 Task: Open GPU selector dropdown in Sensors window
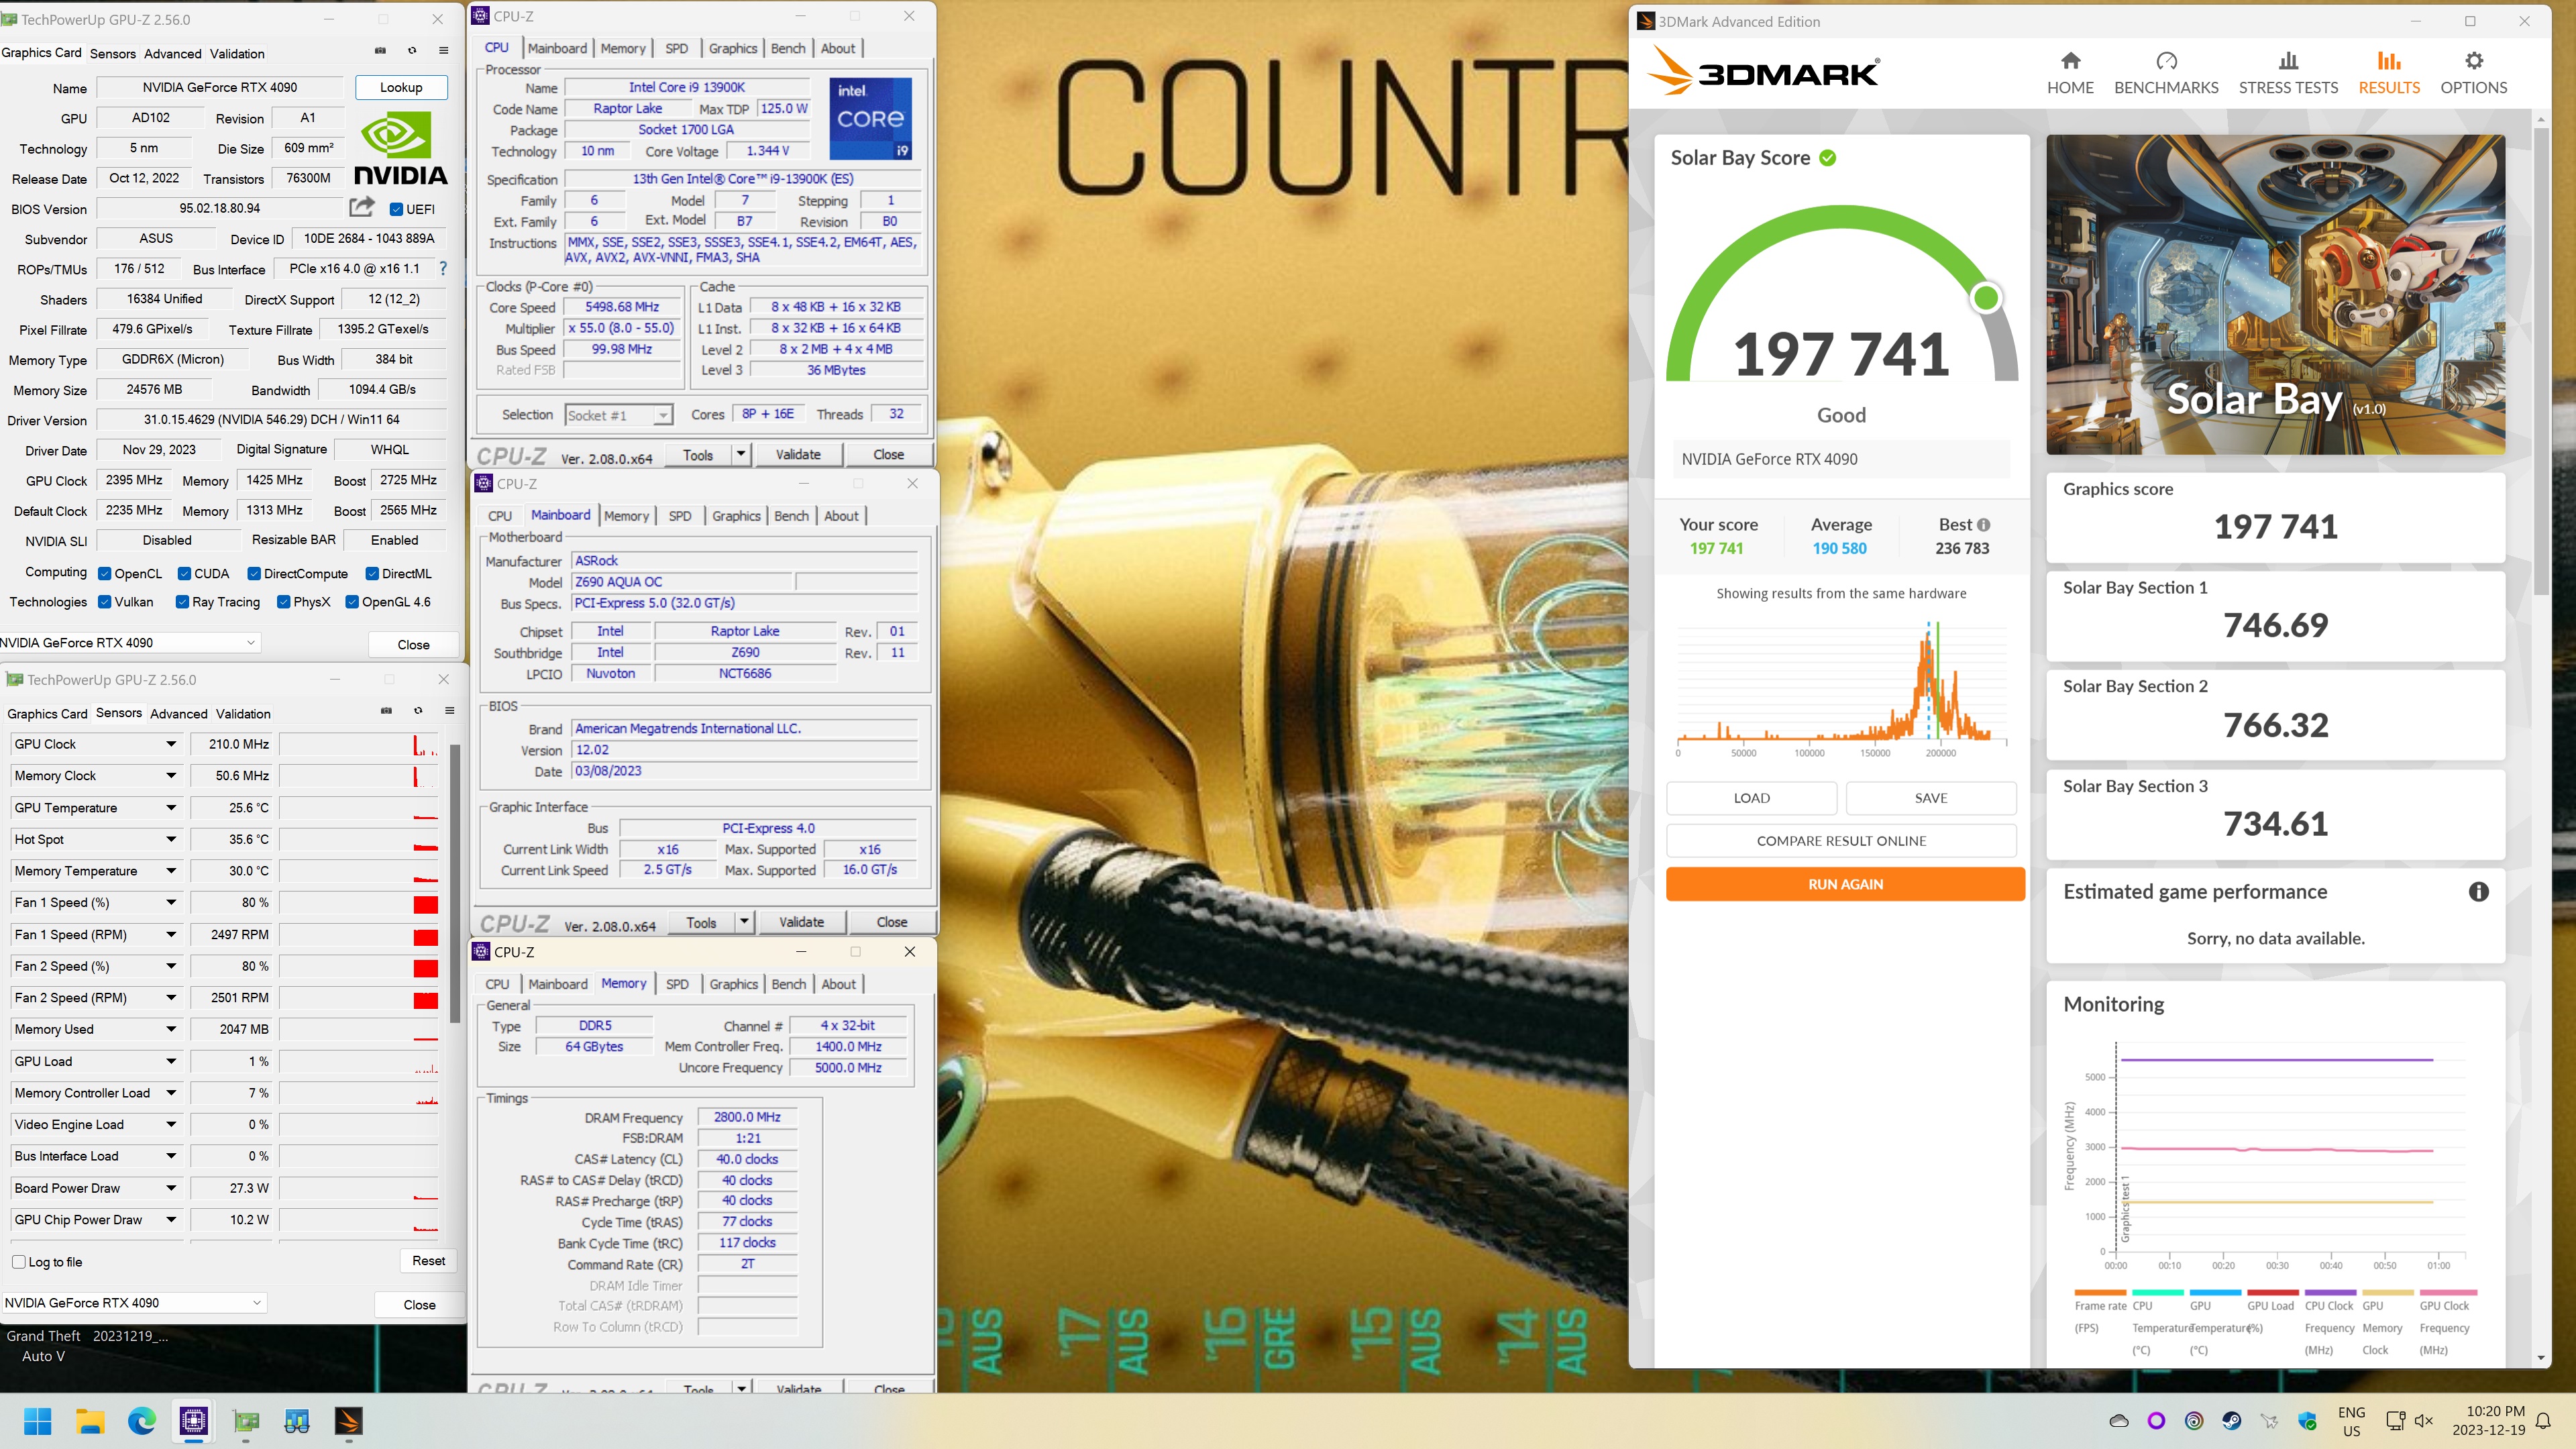click(x=134, y=1303)
